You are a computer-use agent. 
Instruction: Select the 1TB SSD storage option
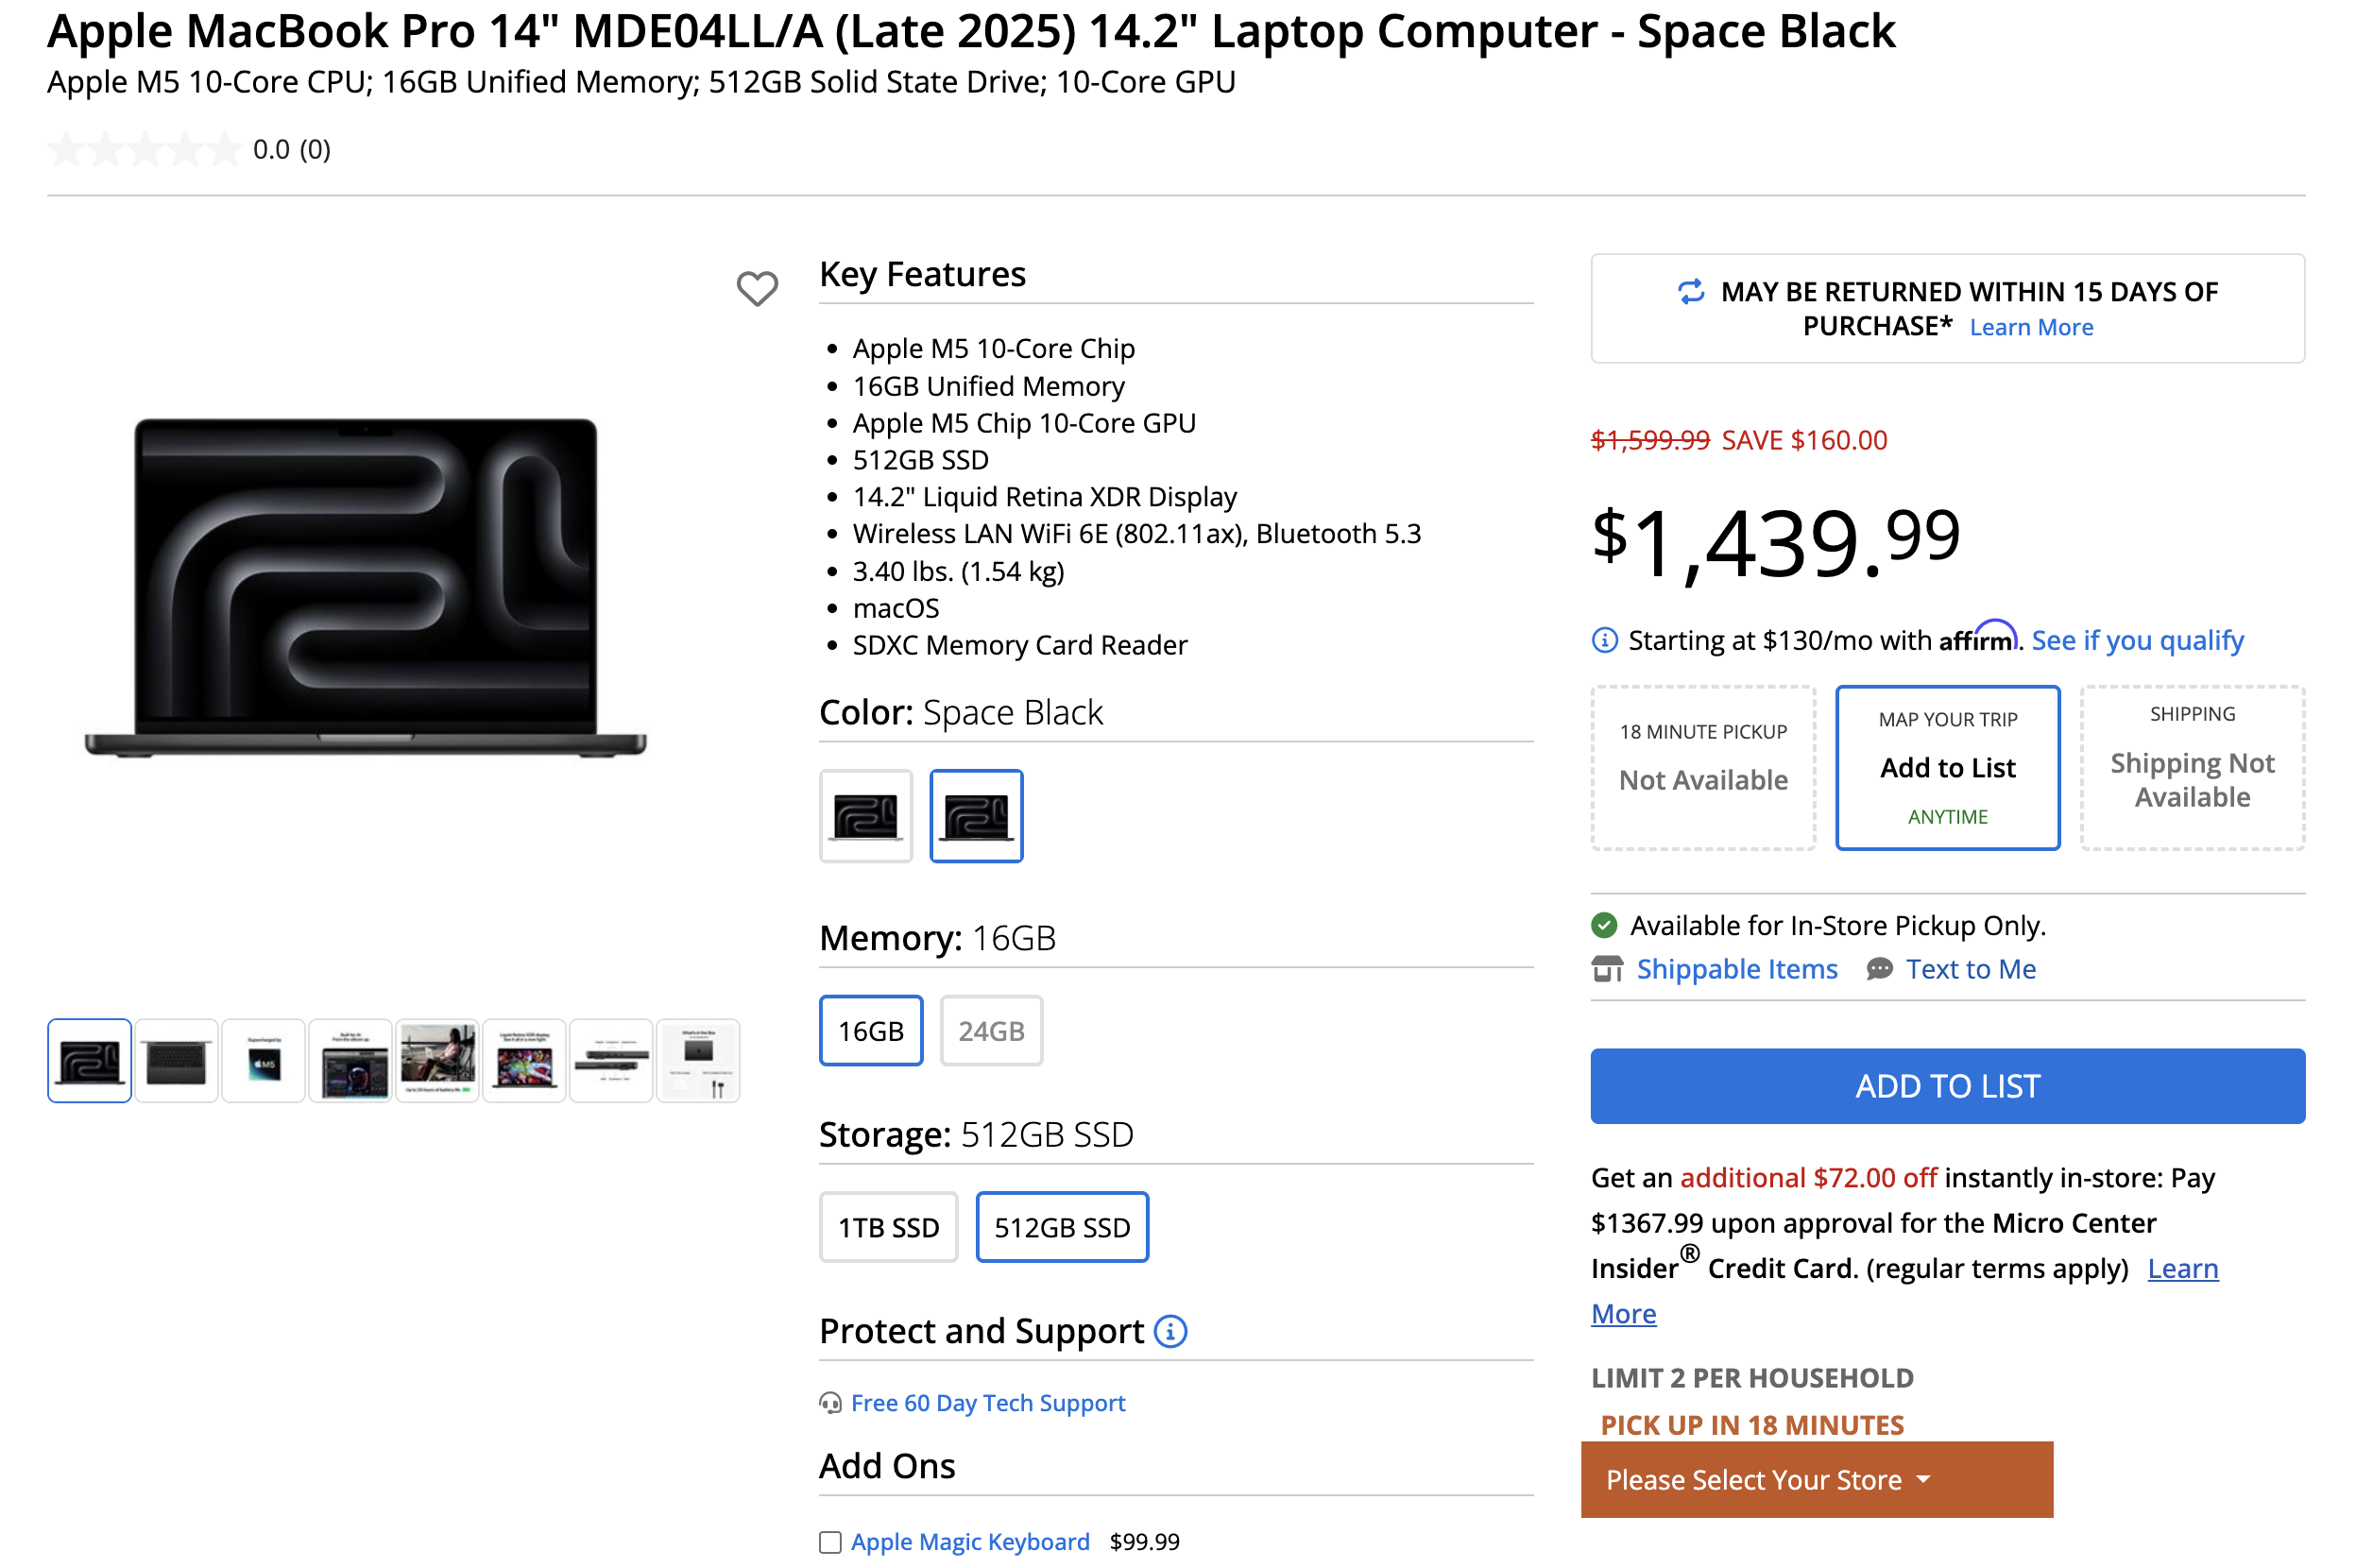[888, 1227]
